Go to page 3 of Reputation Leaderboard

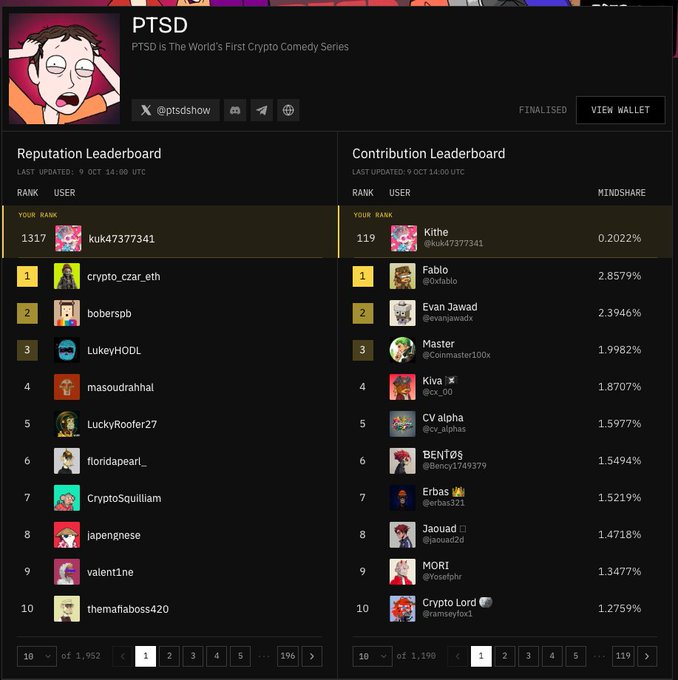pyautogui.click(x=193, y=656)
